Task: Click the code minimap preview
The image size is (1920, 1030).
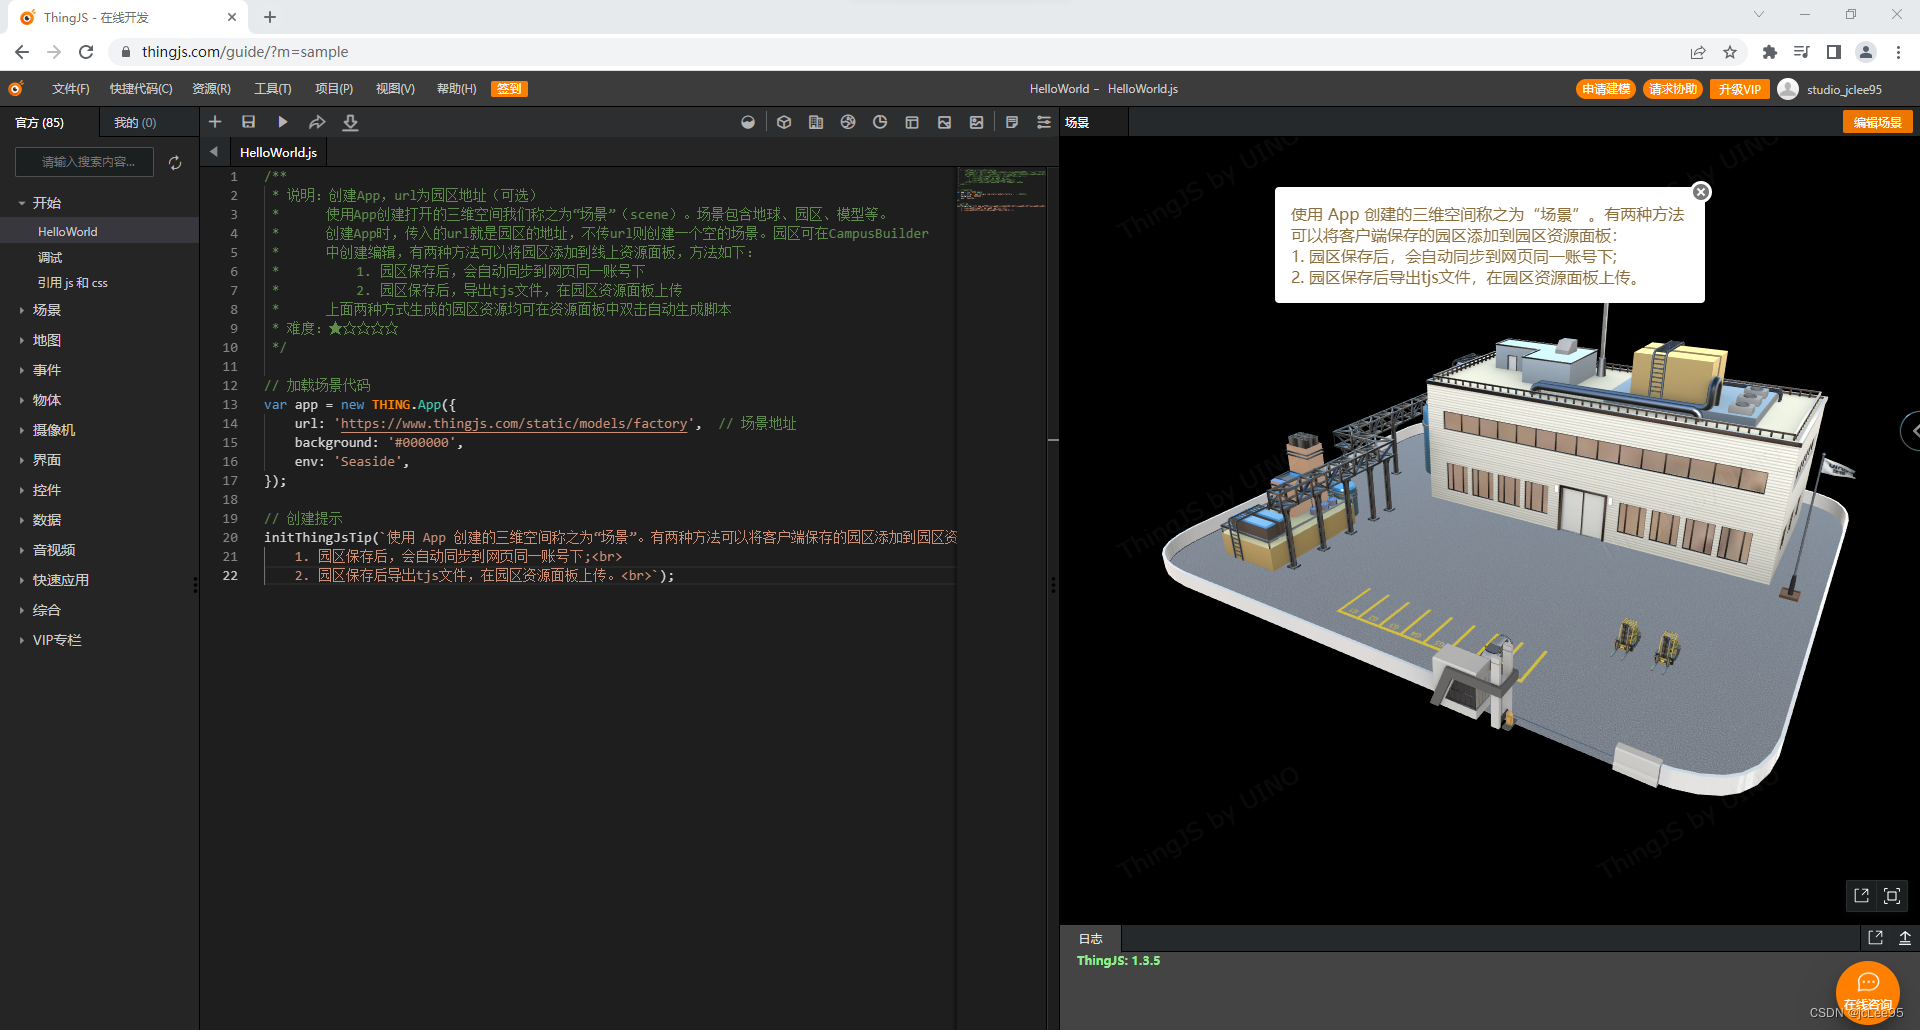Action: [x=1001, y=190]
